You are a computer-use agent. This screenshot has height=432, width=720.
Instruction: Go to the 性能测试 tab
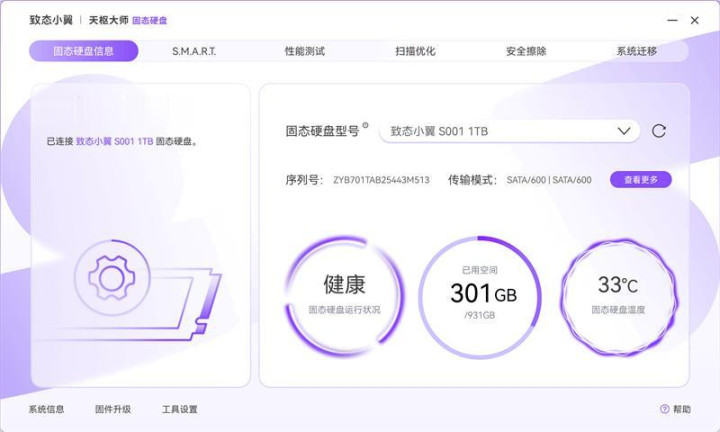[x=305, y=51]
